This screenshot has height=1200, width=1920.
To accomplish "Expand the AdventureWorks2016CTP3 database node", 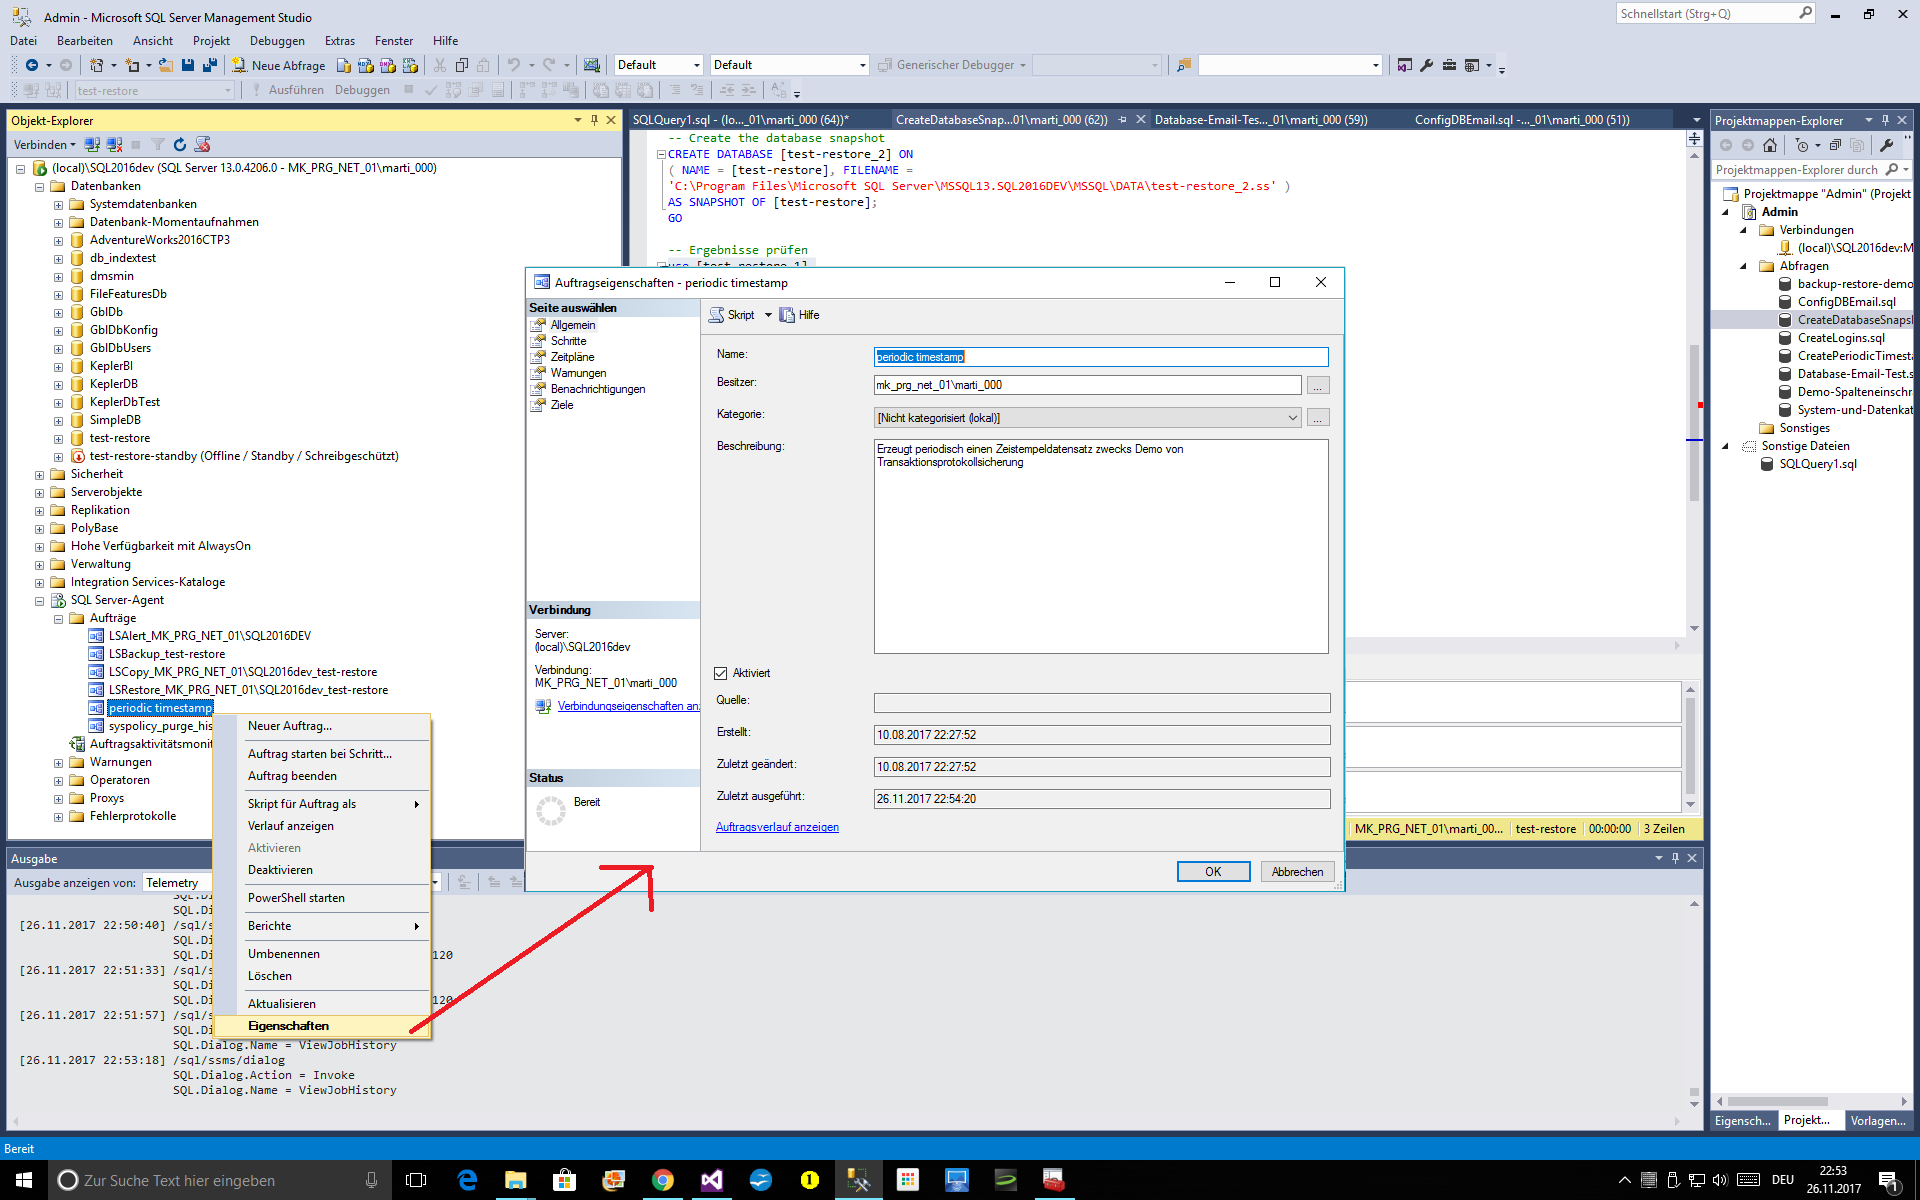I will pyautogui.click(x=58, y=241).
